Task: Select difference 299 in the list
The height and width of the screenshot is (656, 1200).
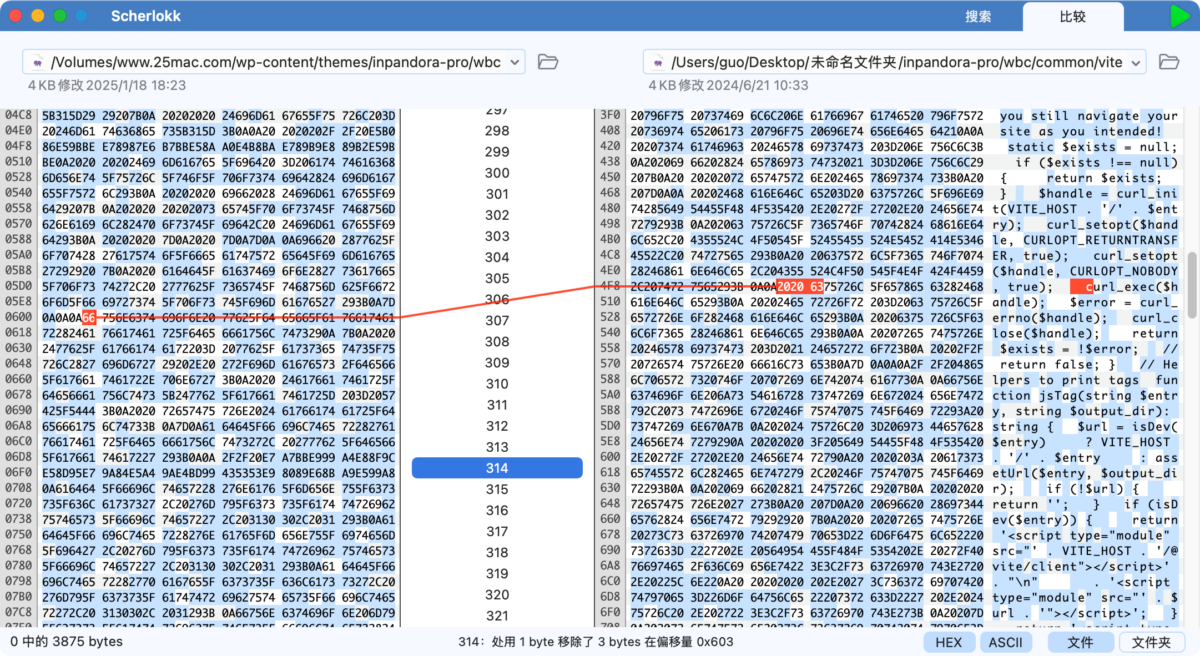Action: click(497, 152)
